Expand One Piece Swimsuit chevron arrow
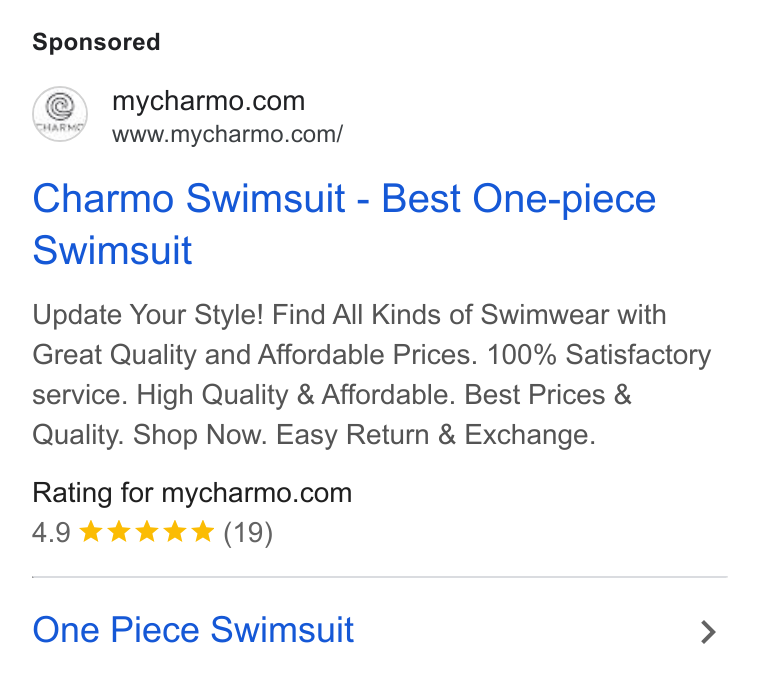The width and height of the screenshot is (760, 682). pos(709,632)
